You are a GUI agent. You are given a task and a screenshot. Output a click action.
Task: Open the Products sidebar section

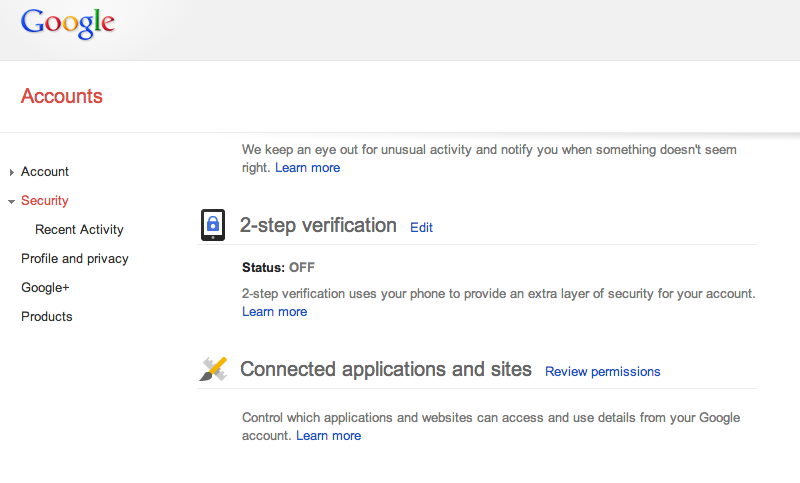46,316
